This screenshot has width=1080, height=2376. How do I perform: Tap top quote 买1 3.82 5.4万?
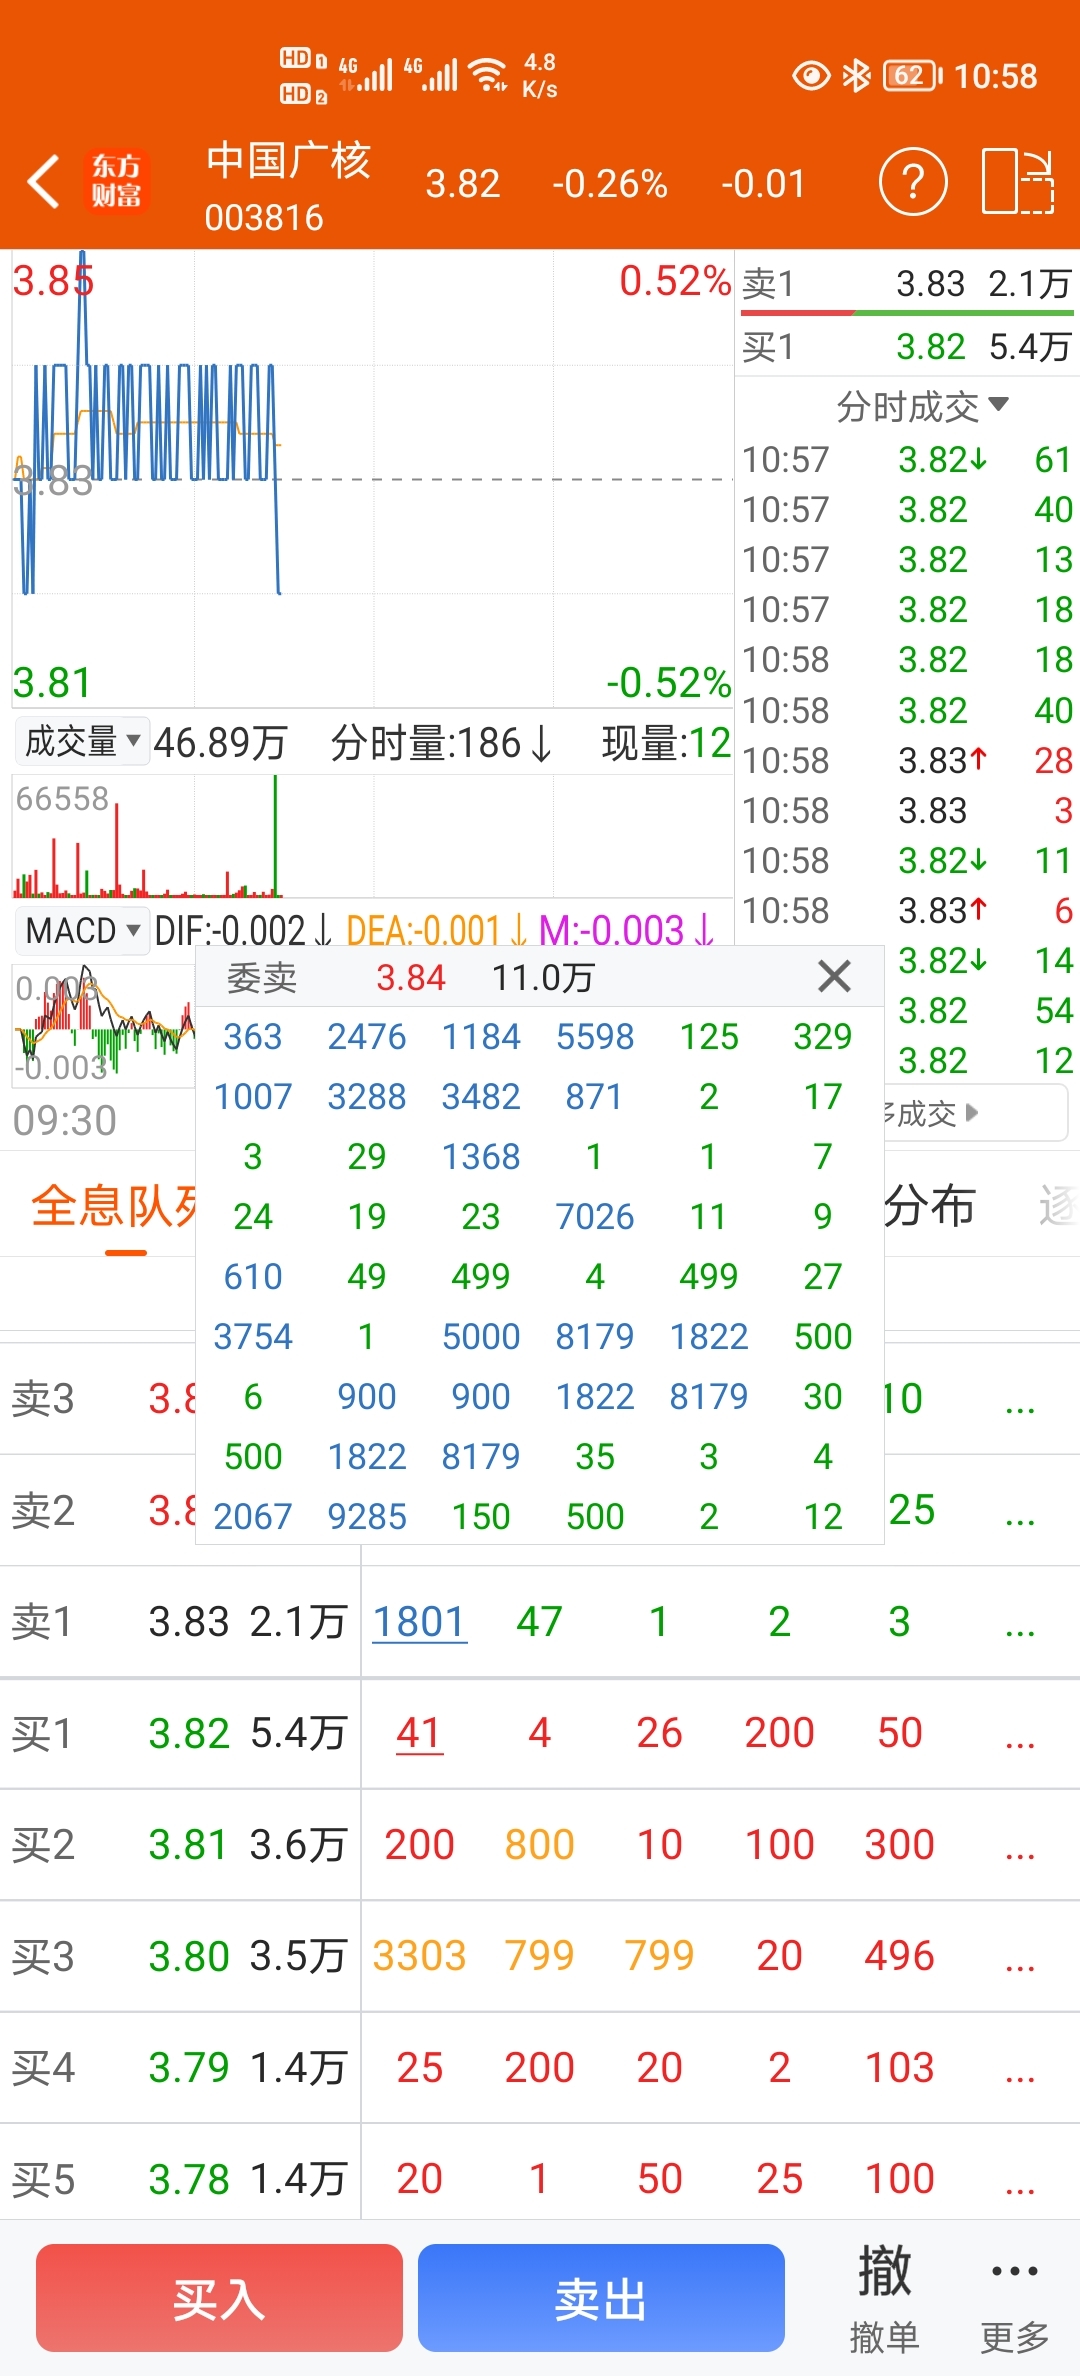coord(907,347)
